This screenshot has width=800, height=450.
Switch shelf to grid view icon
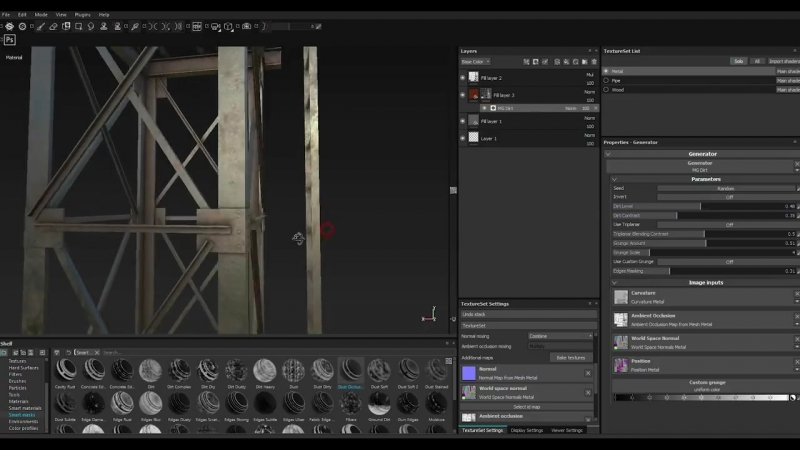pyautogui.click(x=448, y=361)
